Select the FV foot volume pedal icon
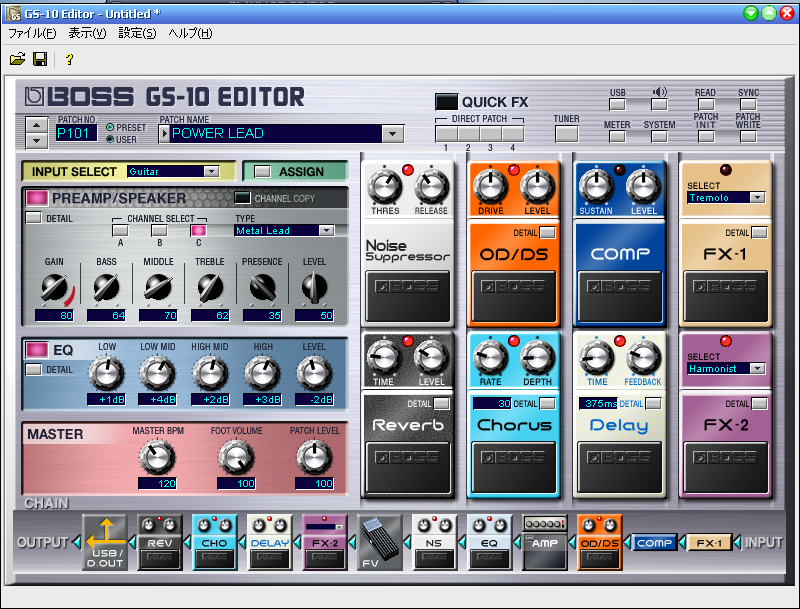Screen dimensions: 800x609 [379, 543]
